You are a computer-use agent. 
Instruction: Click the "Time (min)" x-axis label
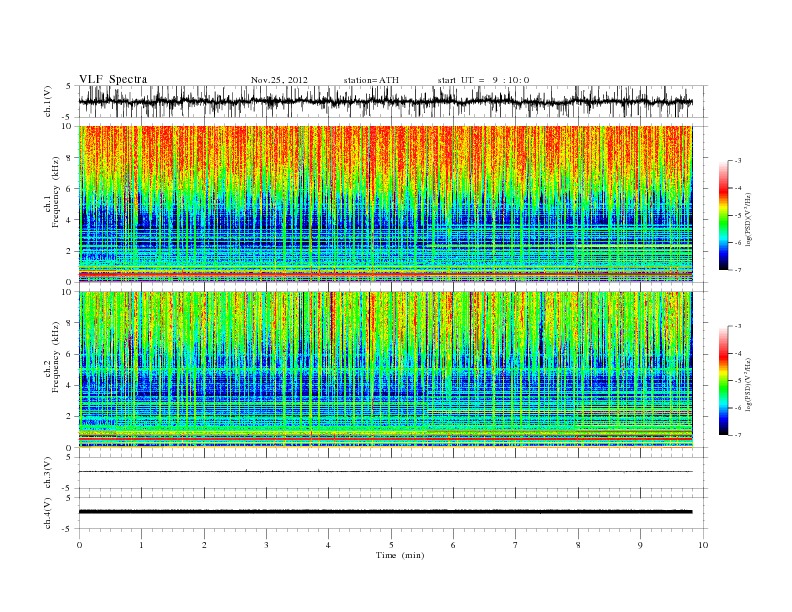tap(400, 555)
